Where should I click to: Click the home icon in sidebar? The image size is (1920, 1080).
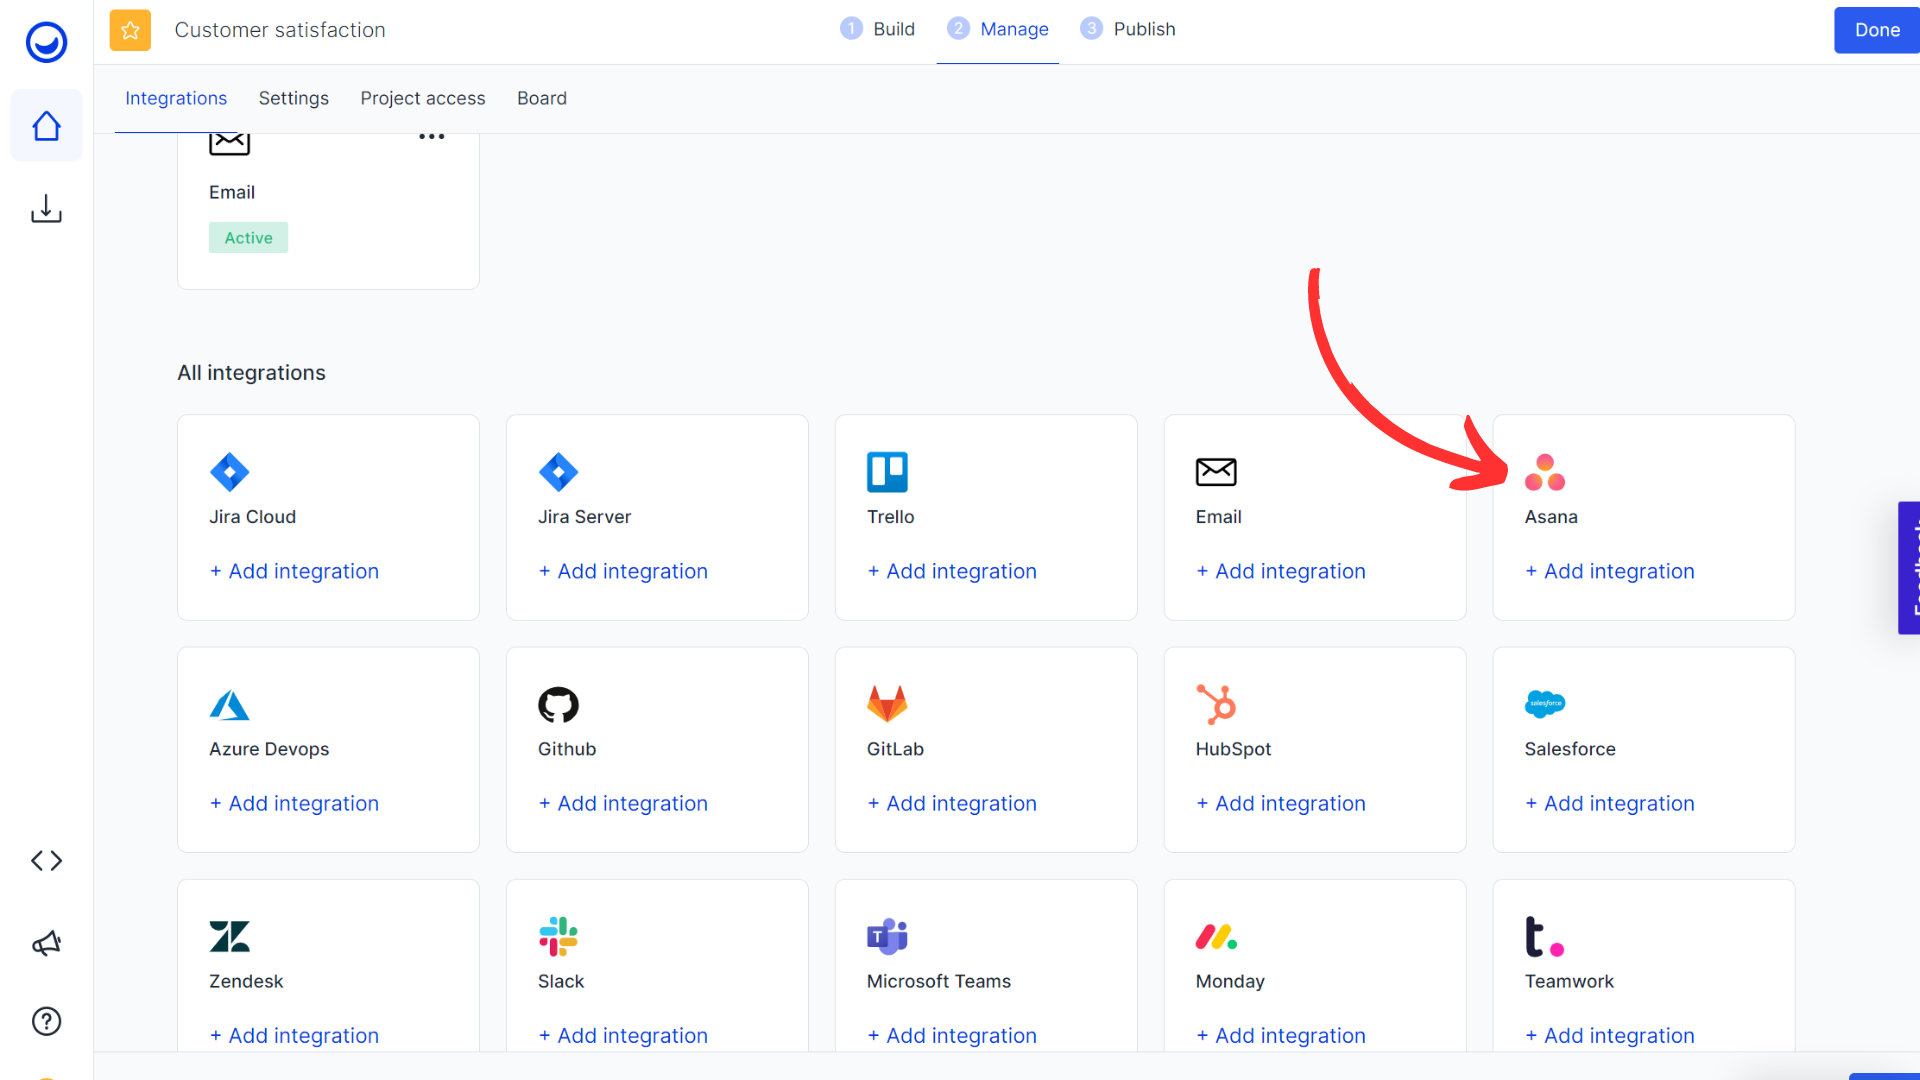pos(46,126)
